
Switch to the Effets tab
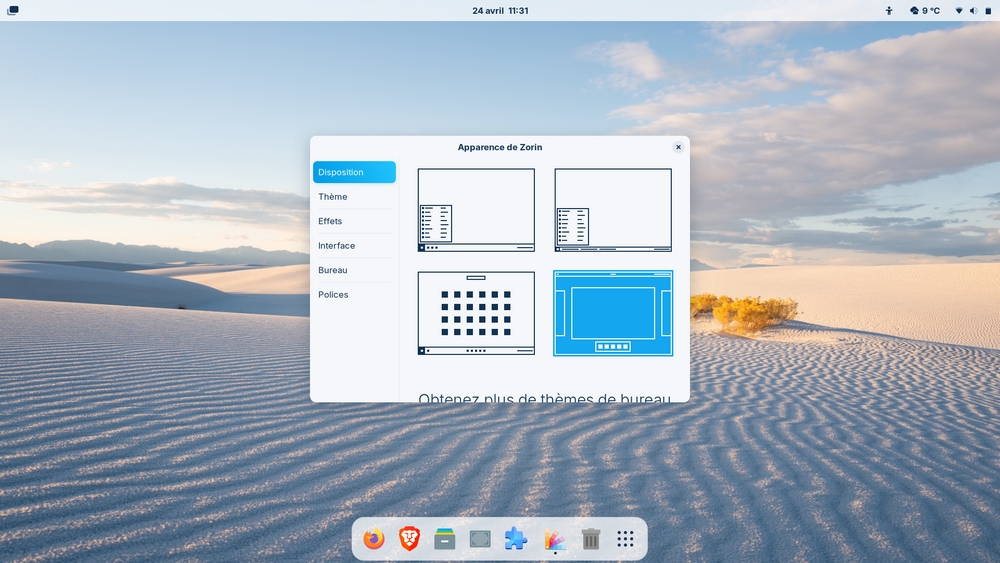330,221
